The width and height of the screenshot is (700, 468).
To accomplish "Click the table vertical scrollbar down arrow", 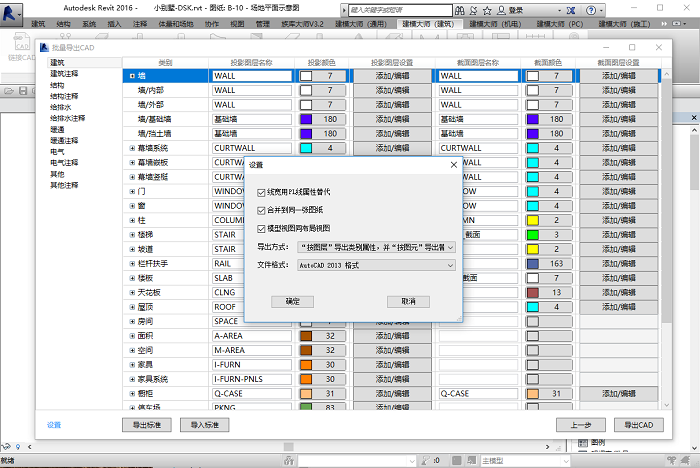I will [667, 405].
